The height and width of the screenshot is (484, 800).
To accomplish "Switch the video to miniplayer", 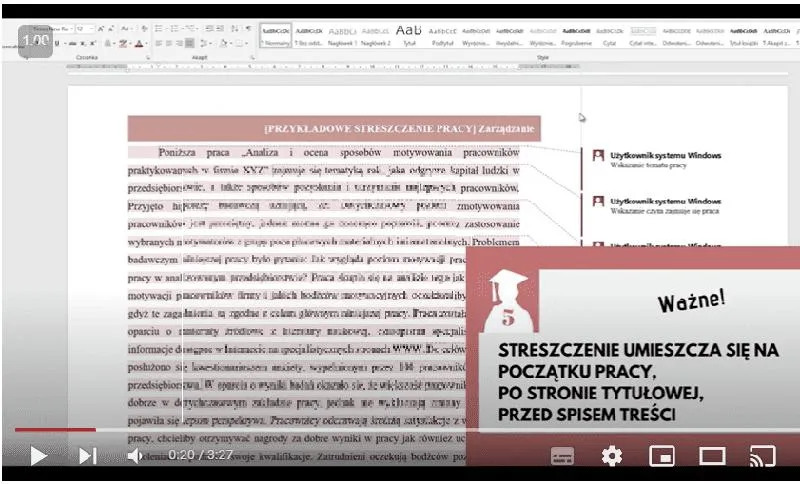I will [662, 455].
